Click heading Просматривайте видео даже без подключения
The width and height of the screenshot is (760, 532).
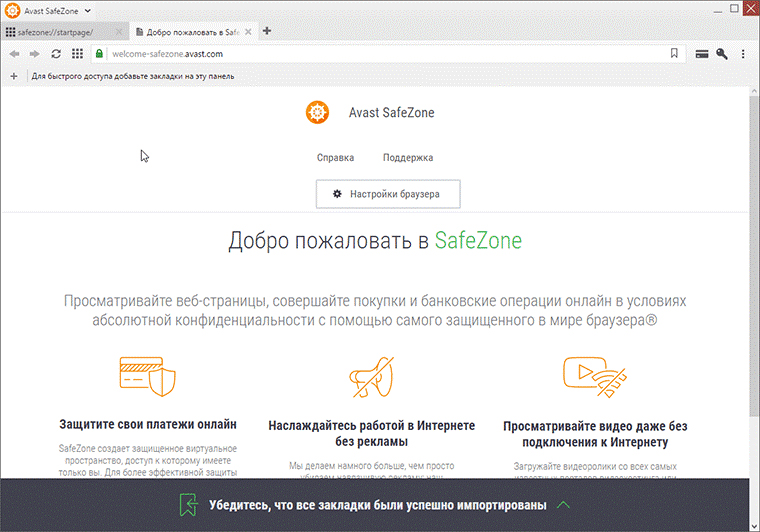[595, 434]
